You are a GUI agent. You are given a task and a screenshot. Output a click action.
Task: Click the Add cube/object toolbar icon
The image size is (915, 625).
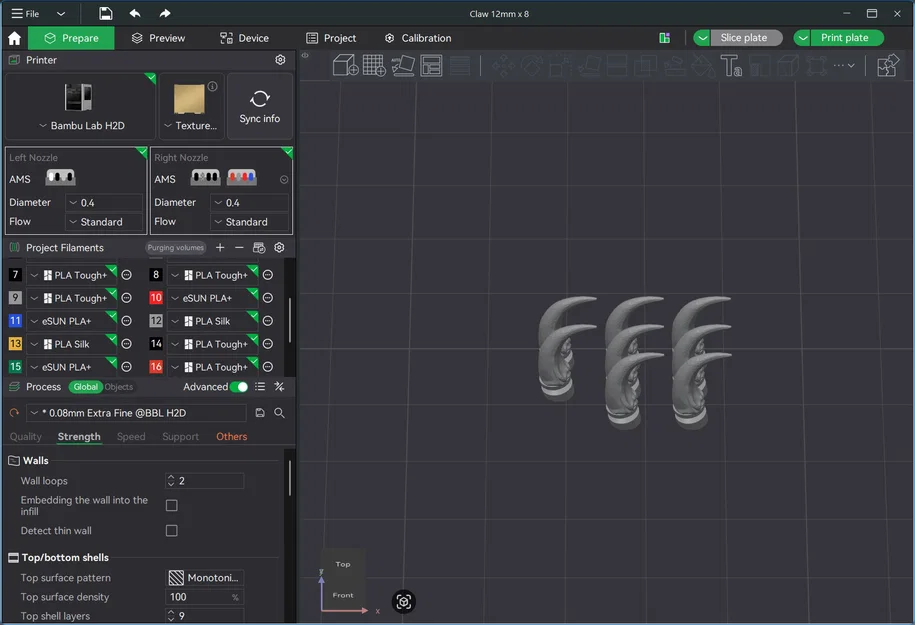[345, 65]
